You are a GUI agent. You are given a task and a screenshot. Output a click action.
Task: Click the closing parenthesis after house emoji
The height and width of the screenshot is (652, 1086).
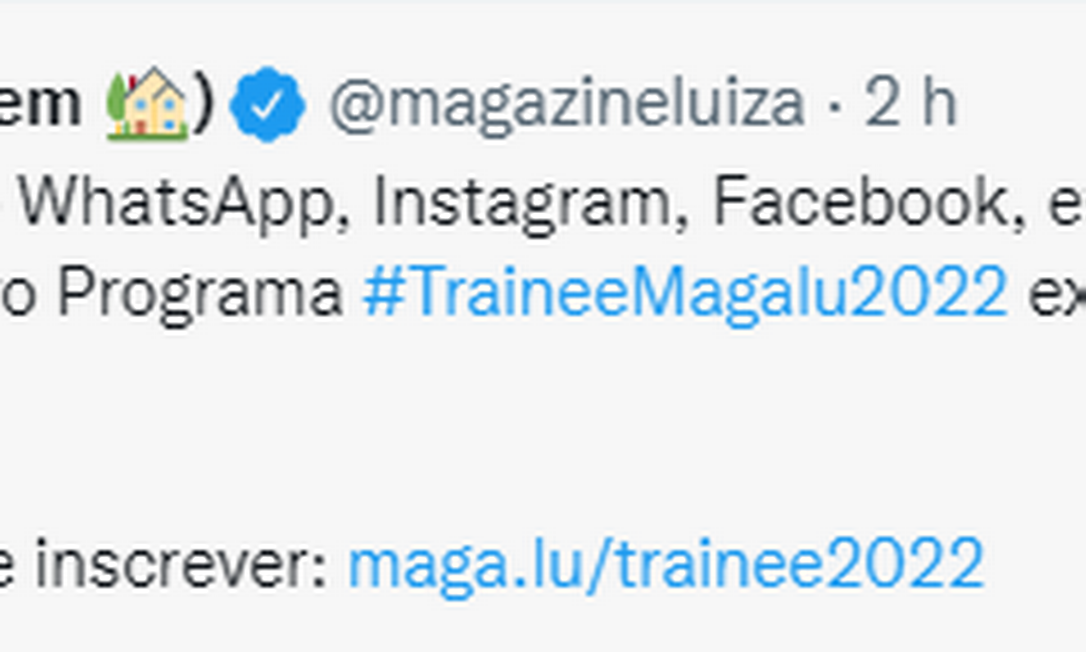click(x=203, y=103)
